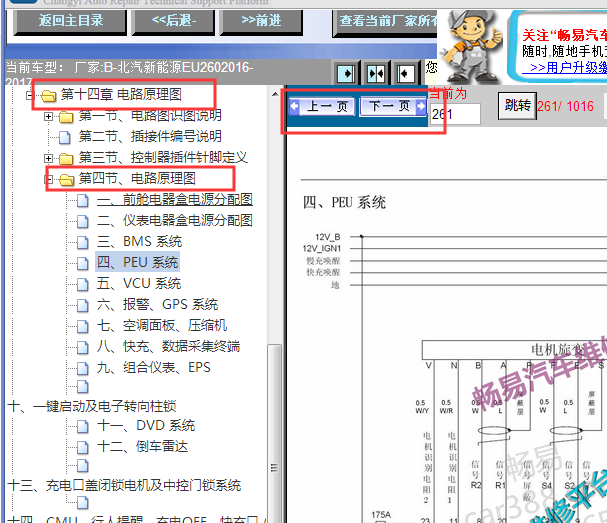Expand the 第三节、控制器插件针脚定义 node
The height and width of the screenshot is (523, 607).
49,158
